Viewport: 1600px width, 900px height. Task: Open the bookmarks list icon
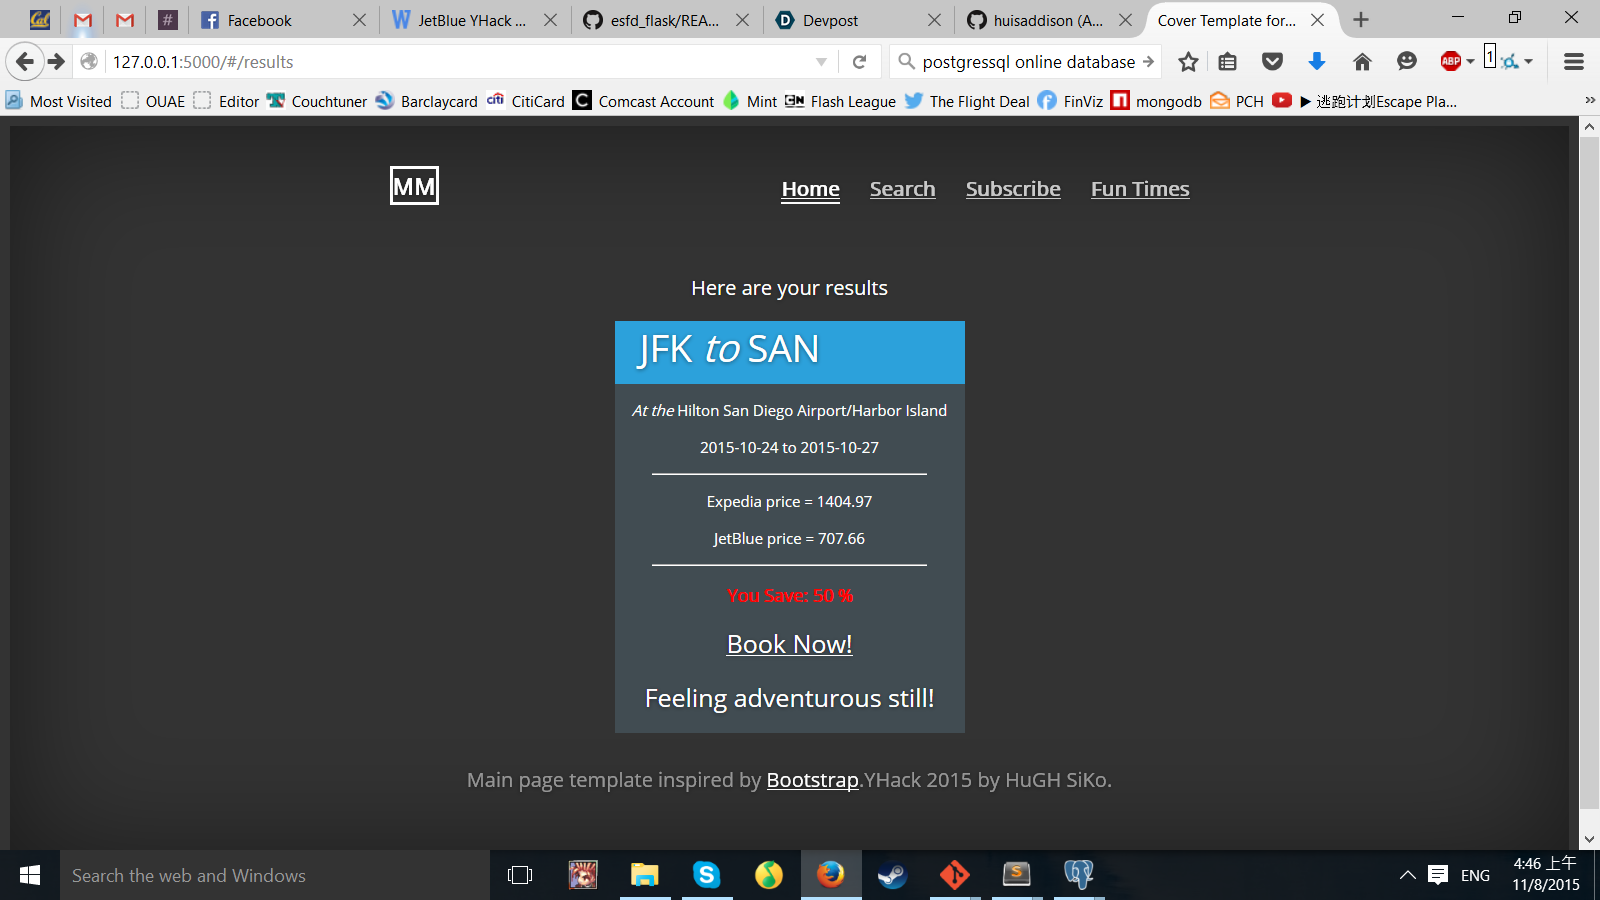[1228, 62]
